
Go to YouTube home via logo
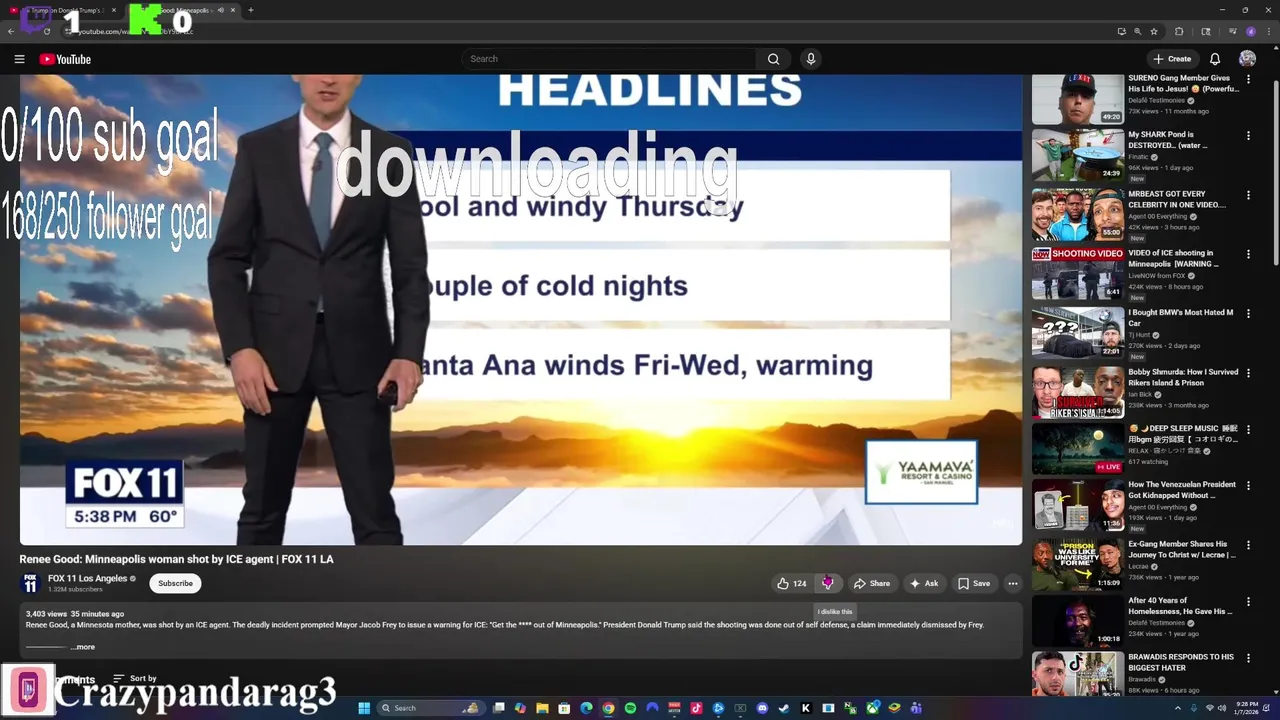click(65, 59)
